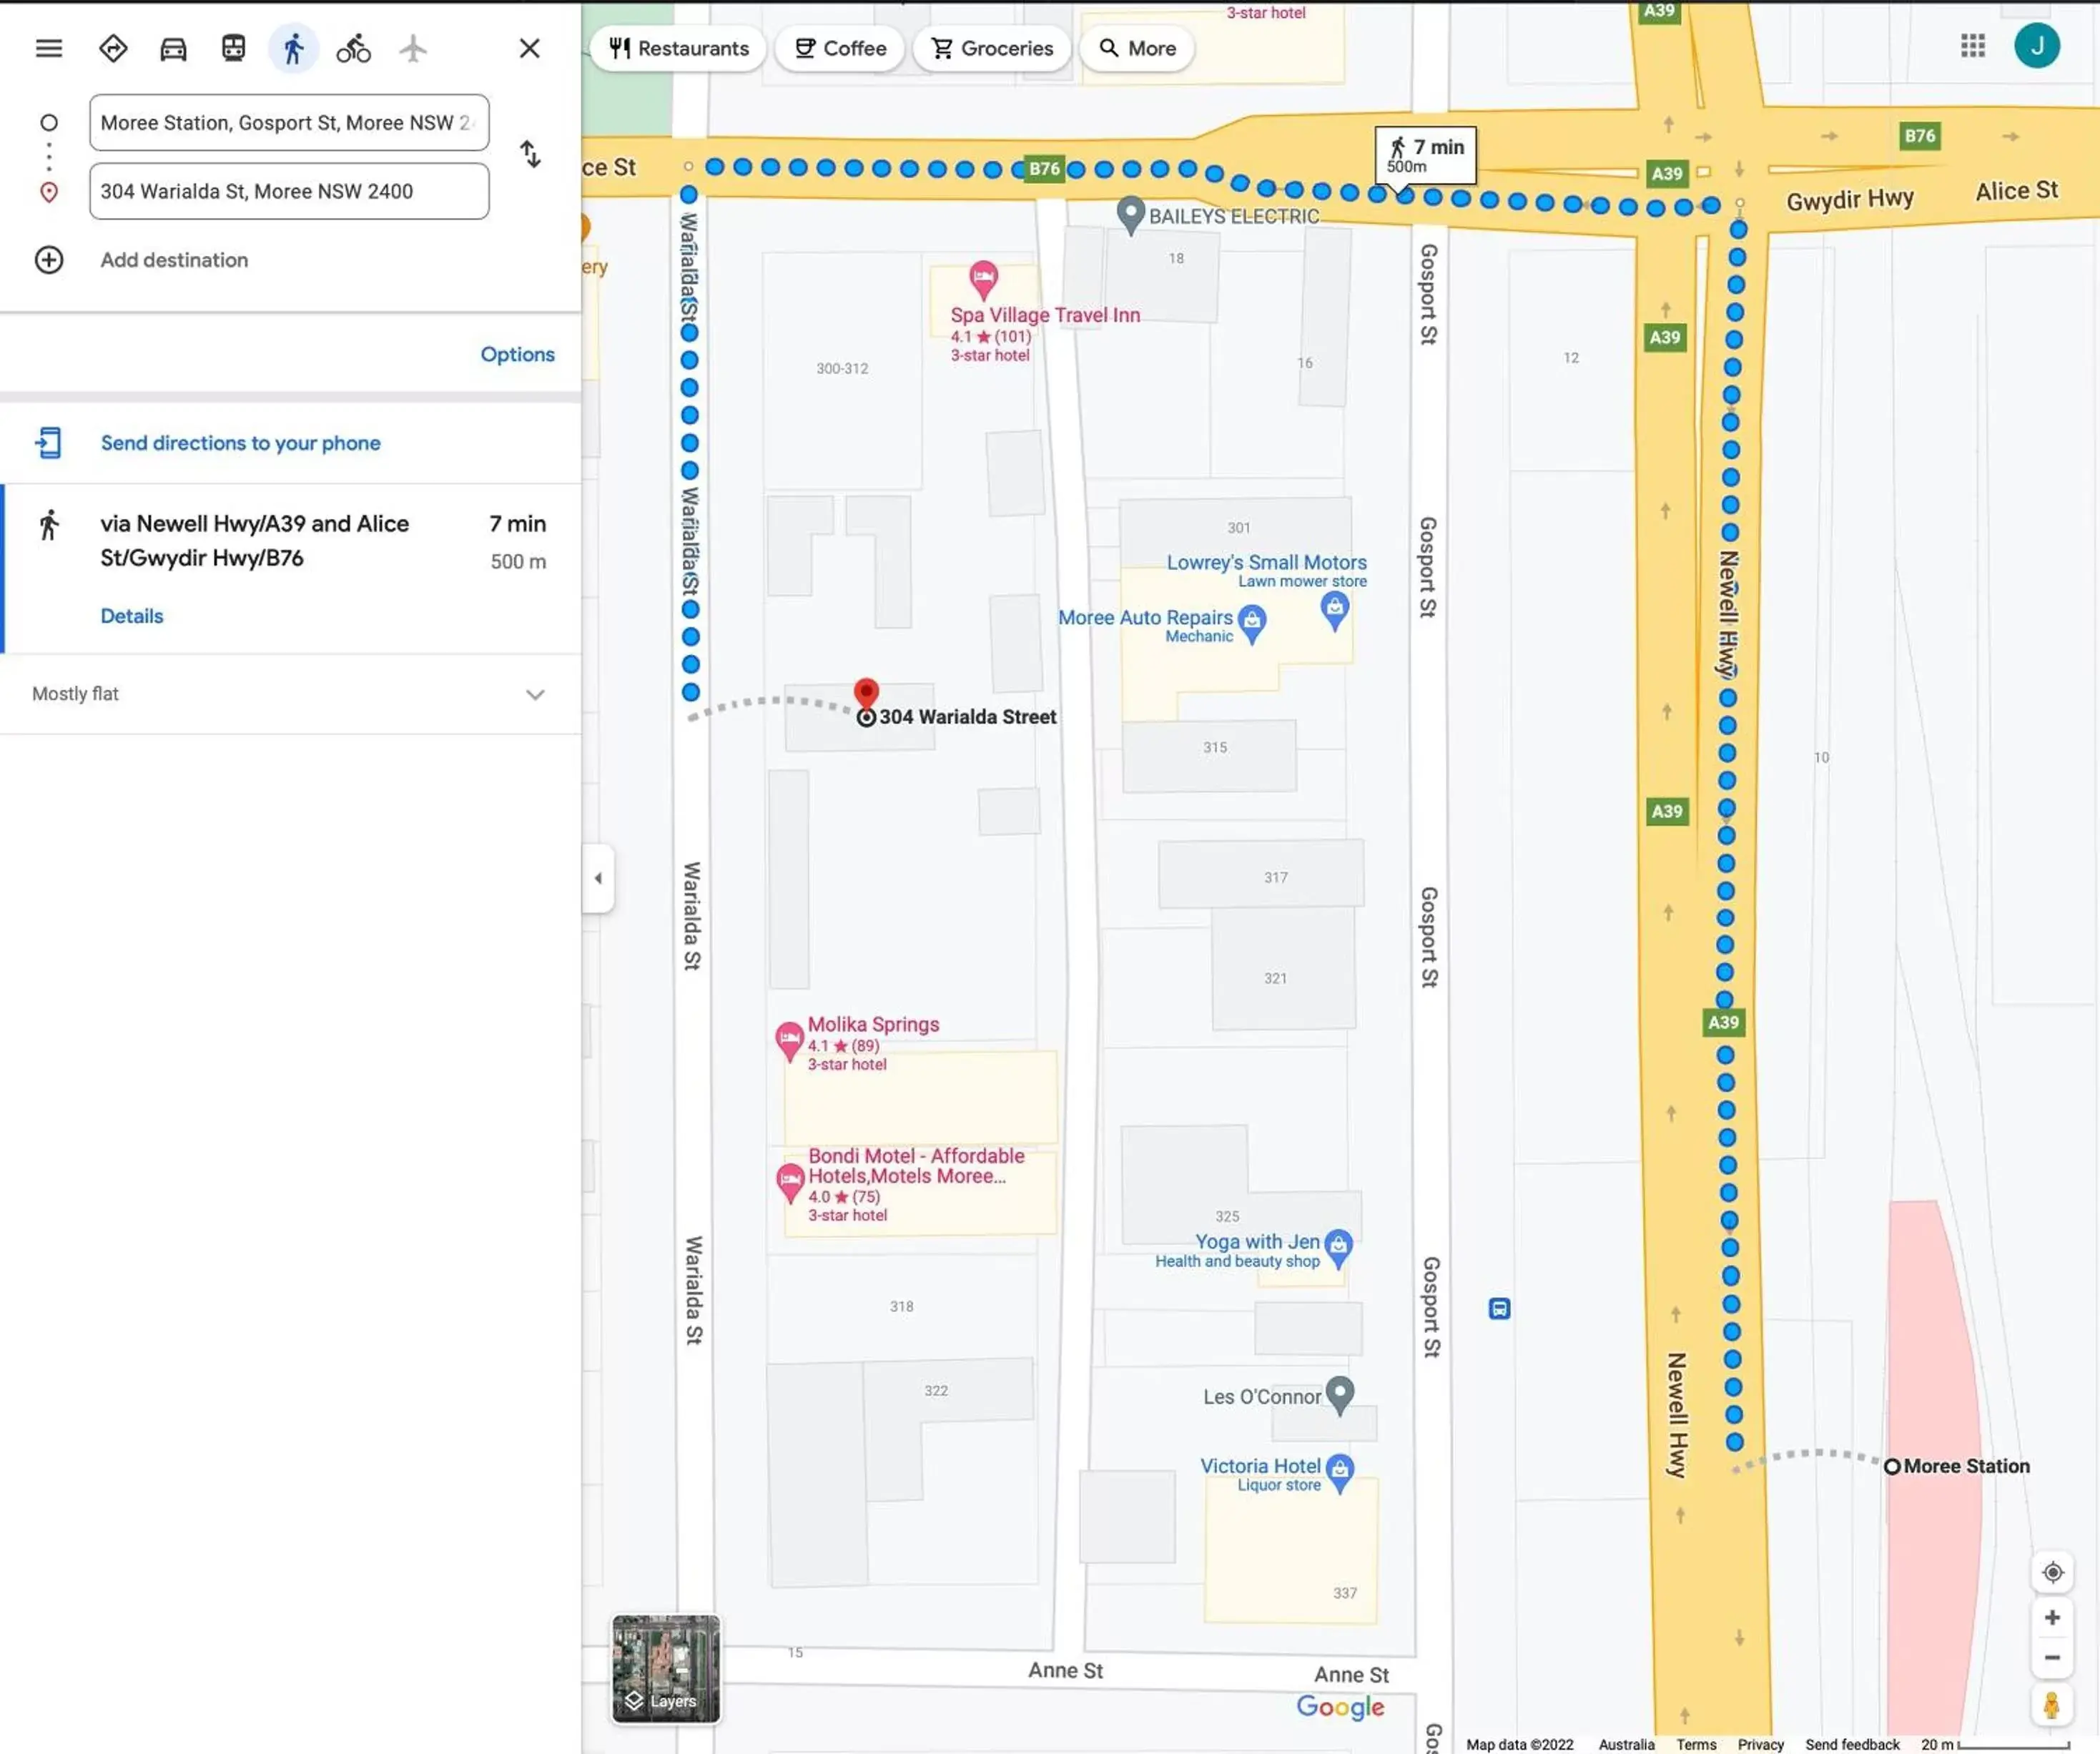This screenshot has height=1754, width=2100.
Task: Click the destination input field
Action: pyautogui.click(x=290, y=190)
